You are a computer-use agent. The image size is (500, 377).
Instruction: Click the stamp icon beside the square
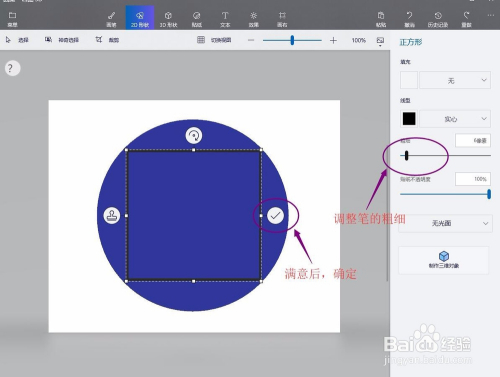pos(112,216)
